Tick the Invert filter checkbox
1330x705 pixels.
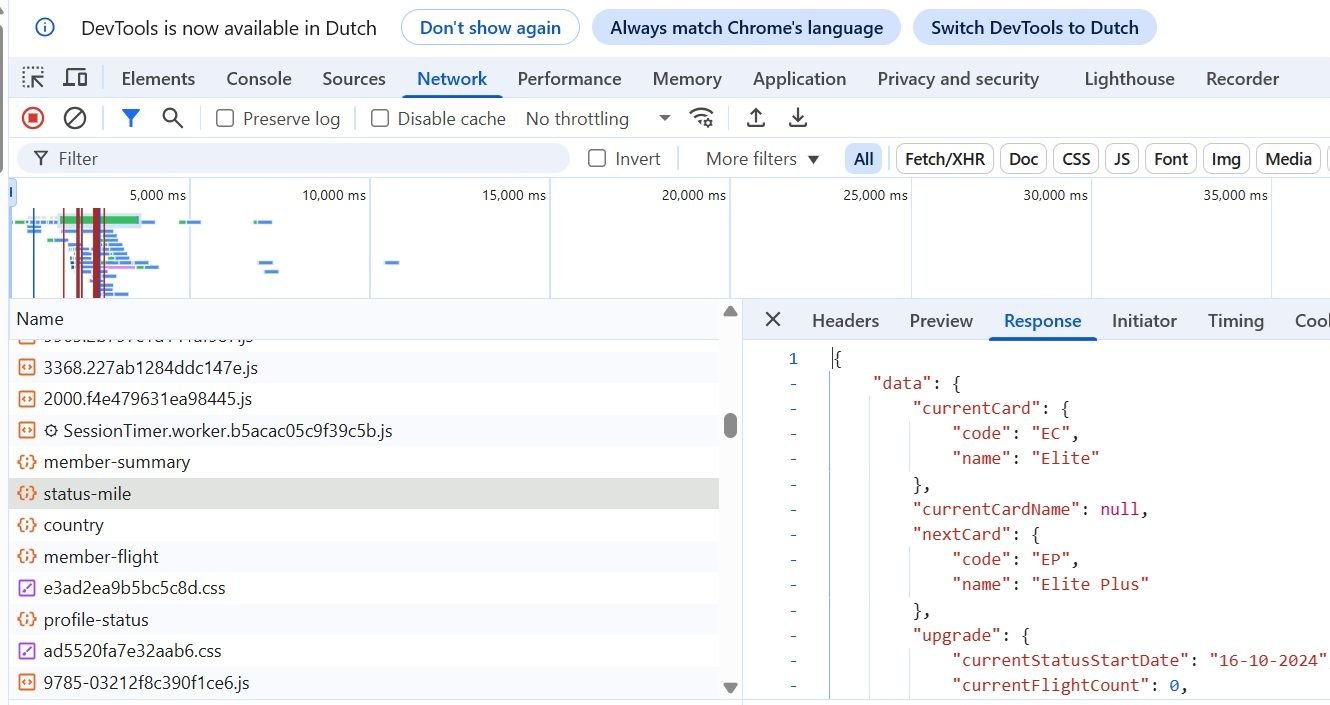point(597,159)
